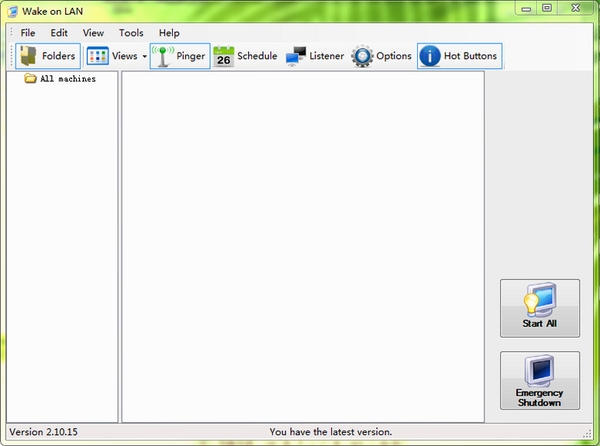Viewport: 600px width, 446px height.
Task: Open the Tools menu
Action: pyautogui.click(x=131, y=33)
